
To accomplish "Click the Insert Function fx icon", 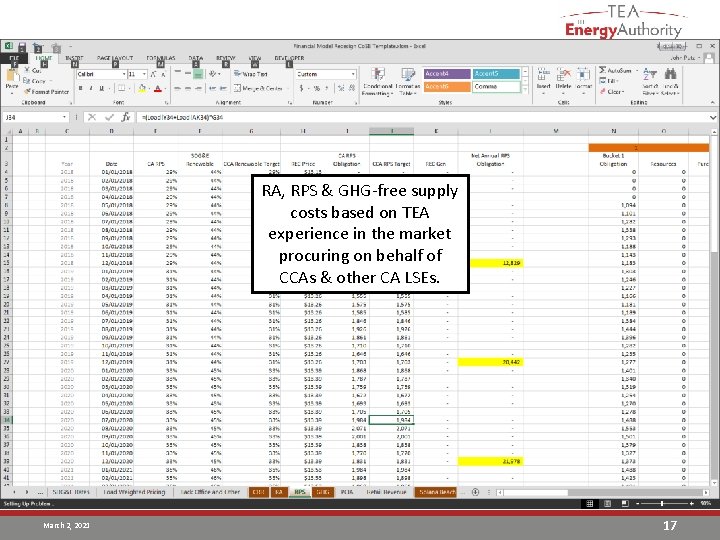I will [x=126, y=118].
